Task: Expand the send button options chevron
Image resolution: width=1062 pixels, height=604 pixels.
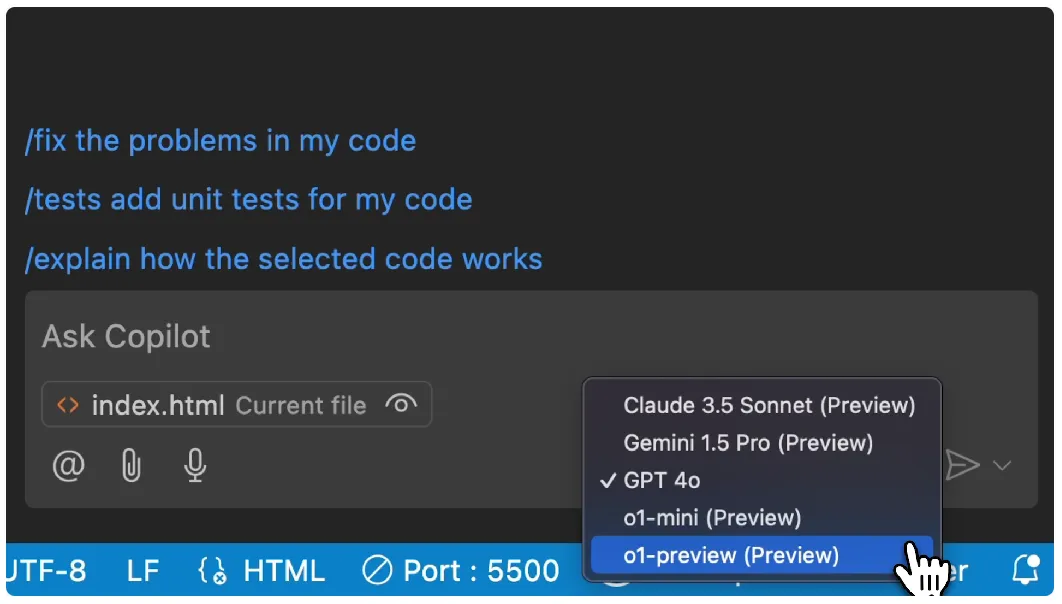Action: point(1002,465)
